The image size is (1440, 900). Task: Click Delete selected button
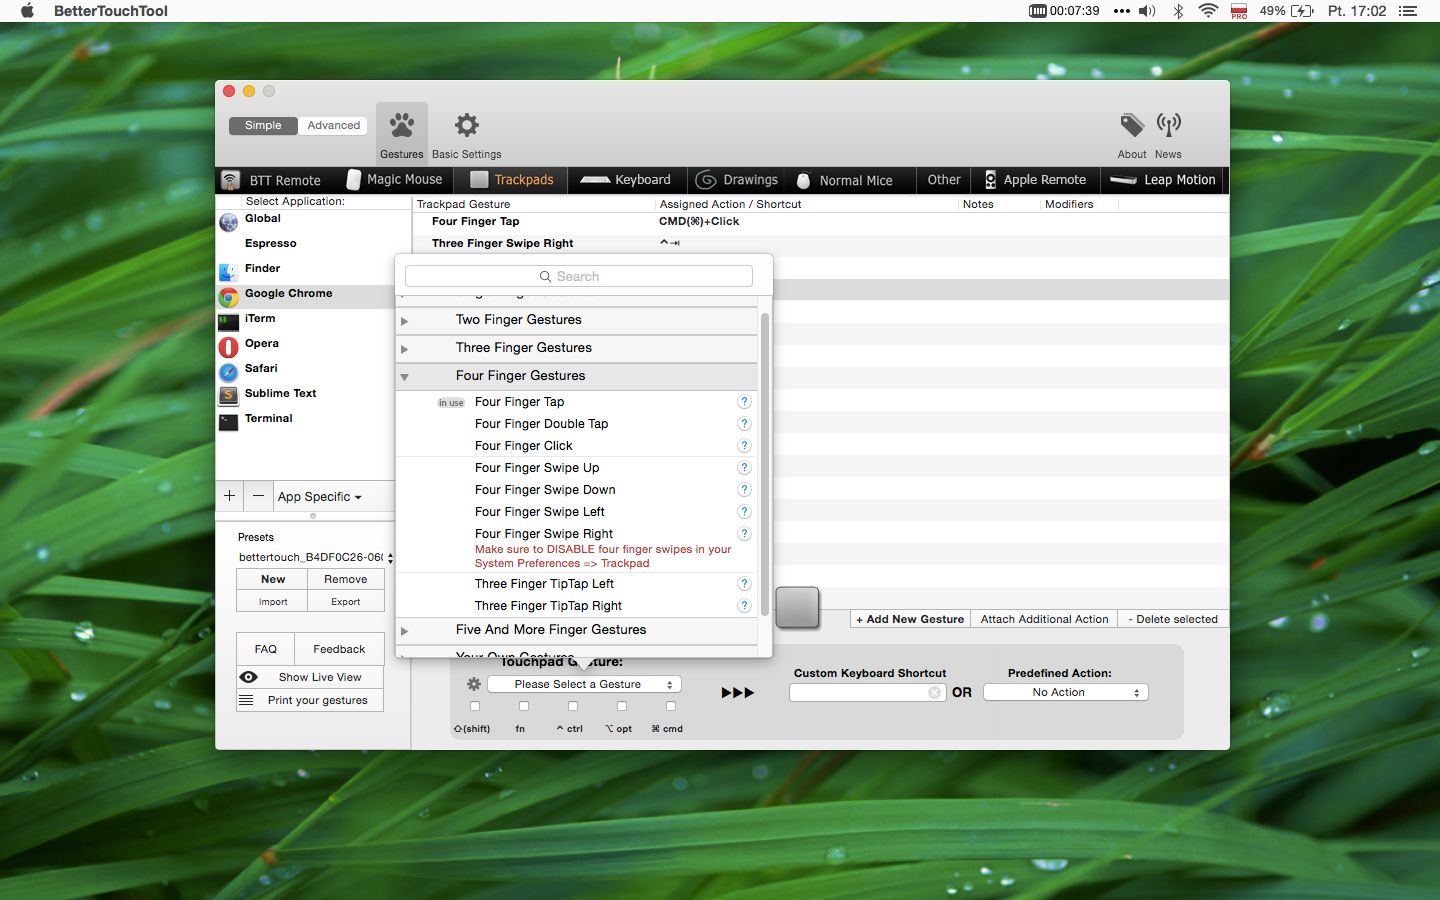[1173, 620]
